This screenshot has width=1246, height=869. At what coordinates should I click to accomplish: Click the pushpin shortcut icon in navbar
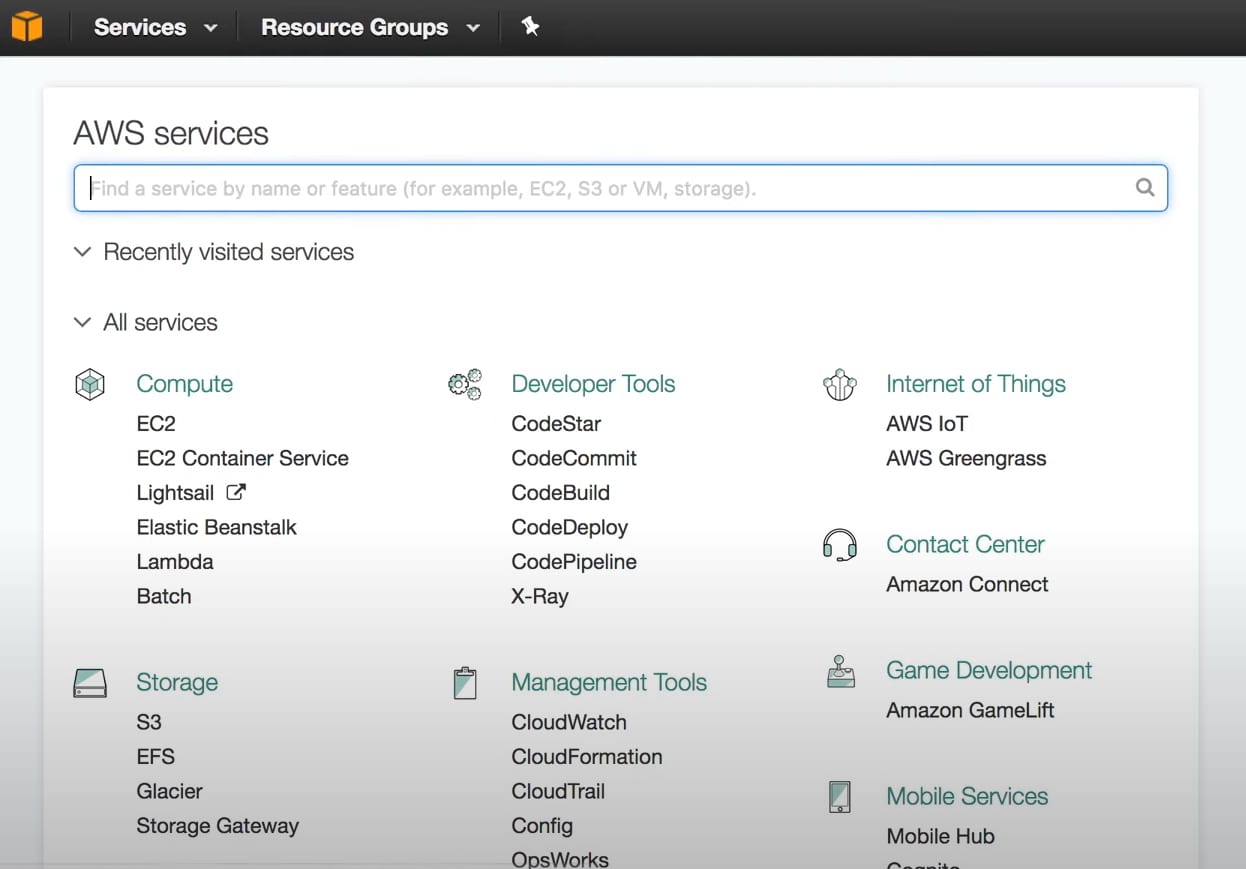[x=531, y=27]
